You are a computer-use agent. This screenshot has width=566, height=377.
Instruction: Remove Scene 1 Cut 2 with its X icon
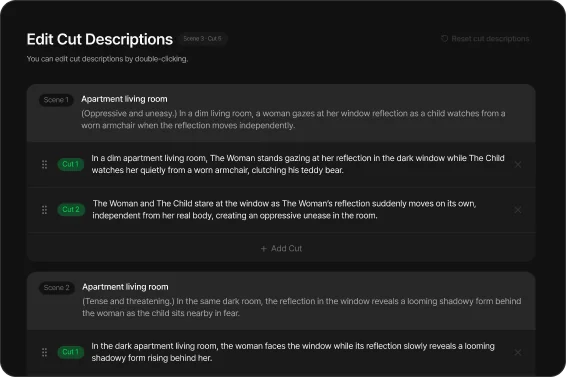518,210
